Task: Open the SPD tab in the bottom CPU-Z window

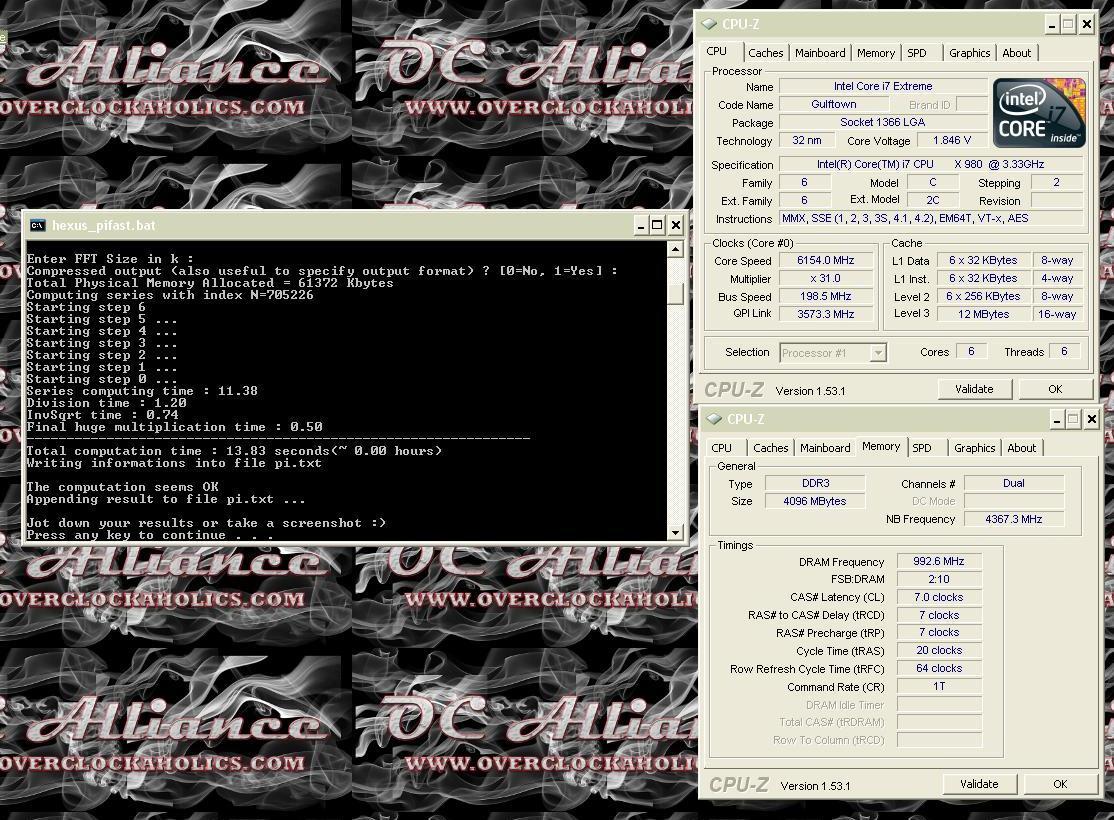Action: coord(921,448)
